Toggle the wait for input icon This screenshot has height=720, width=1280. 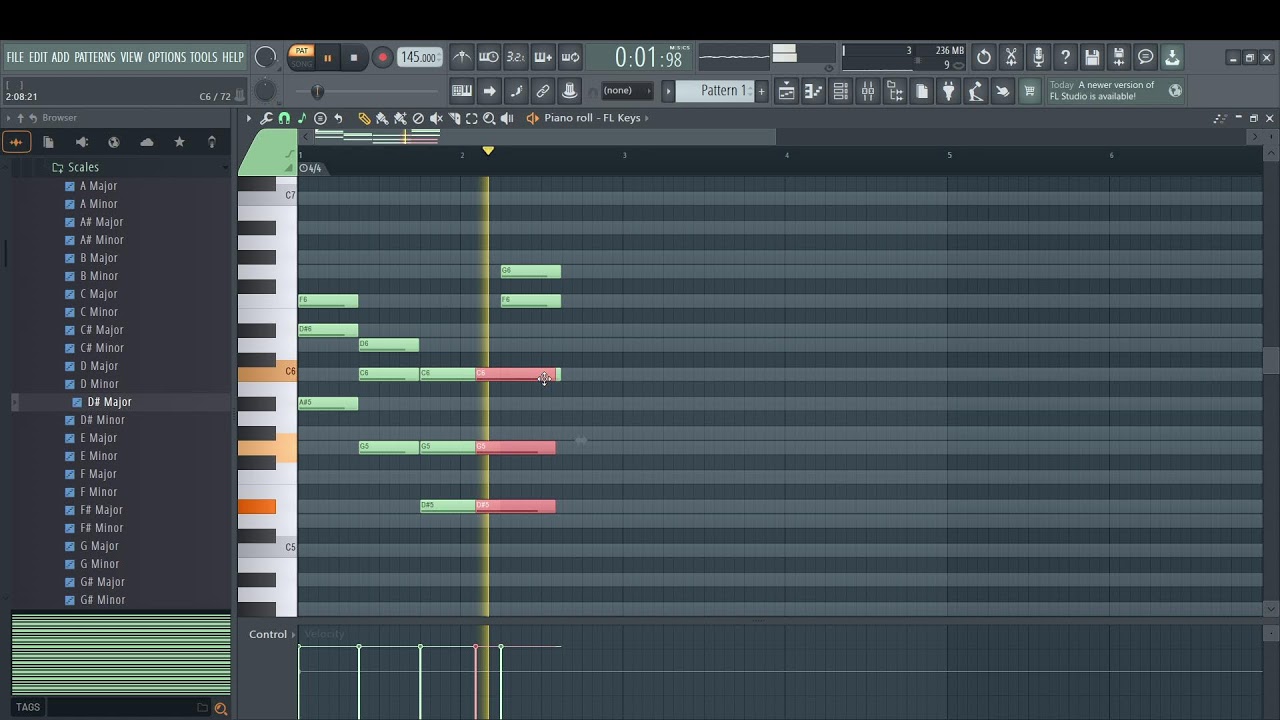tap(488, 57)
